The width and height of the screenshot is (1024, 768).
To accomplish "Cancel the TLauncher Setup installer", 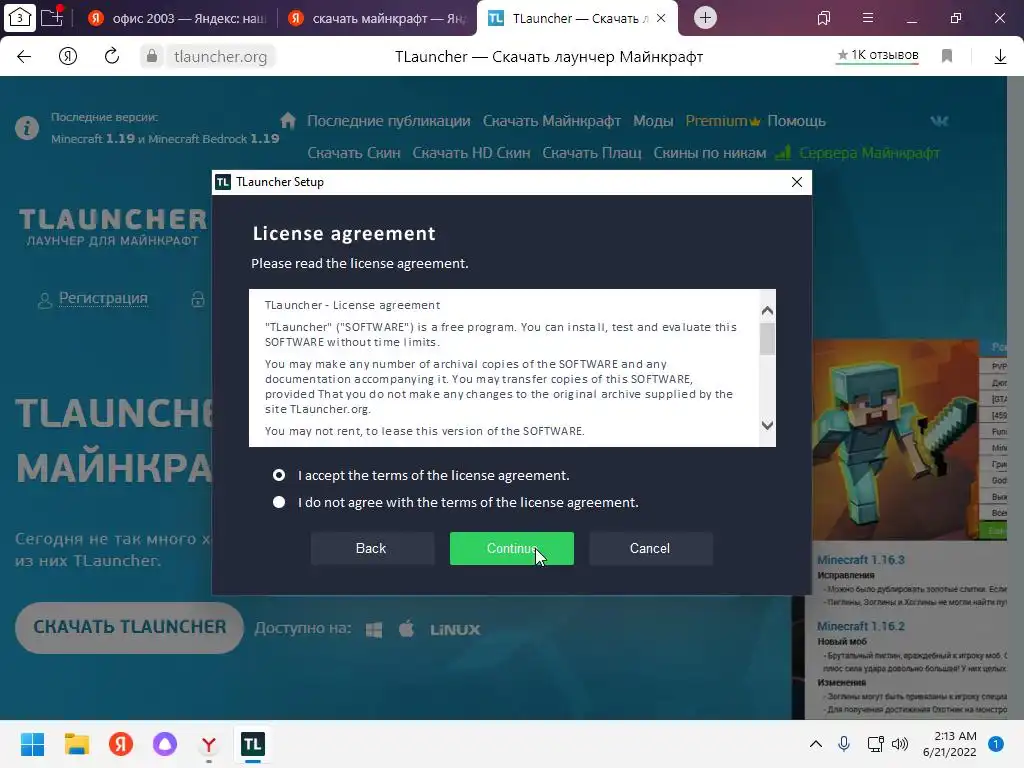I will (650, 549).
